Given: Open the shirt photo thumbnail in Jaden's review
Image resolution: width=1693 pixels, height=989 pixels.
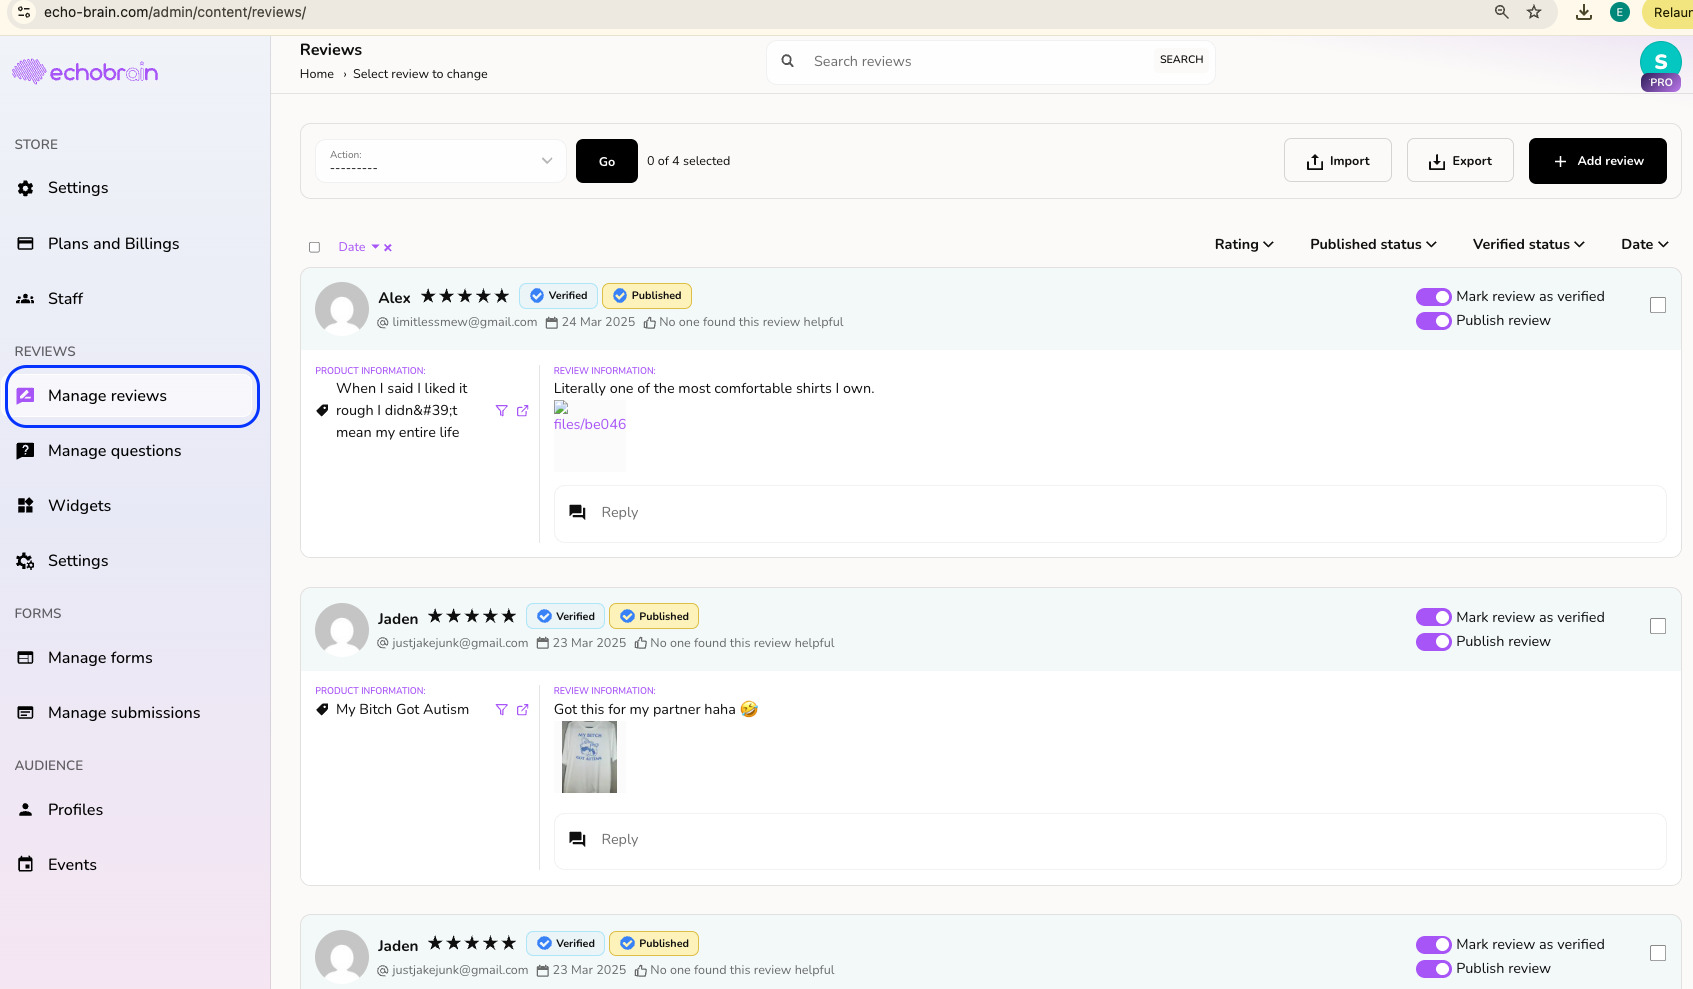Looking at the screenshot, I should [x=590, y=758].
